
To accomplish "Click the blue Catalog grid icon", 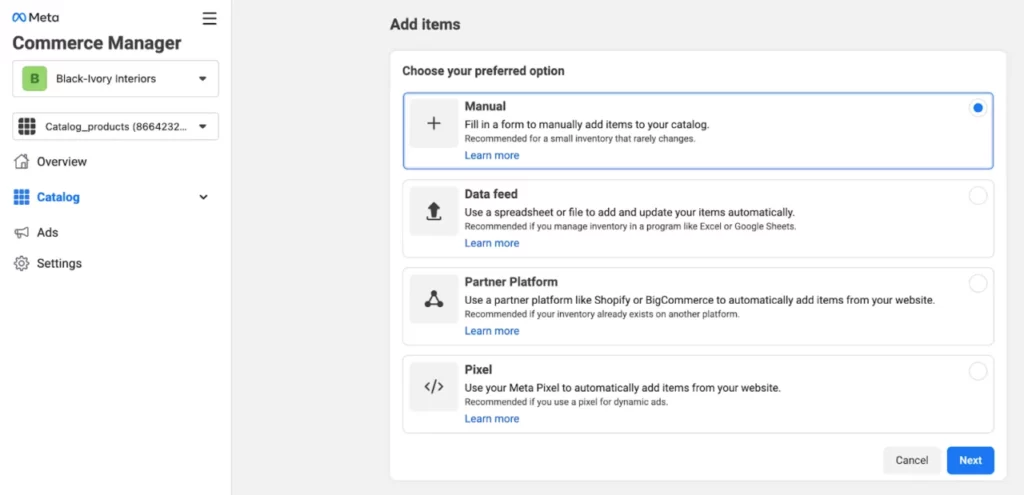I will click(22, 197).
